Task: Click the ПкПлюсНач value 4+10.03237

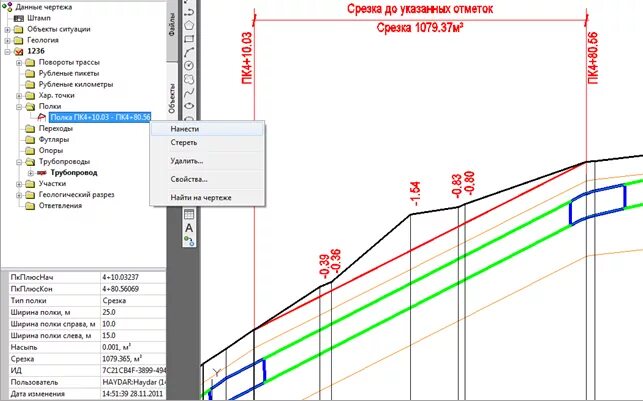Action: click(132, 277)
